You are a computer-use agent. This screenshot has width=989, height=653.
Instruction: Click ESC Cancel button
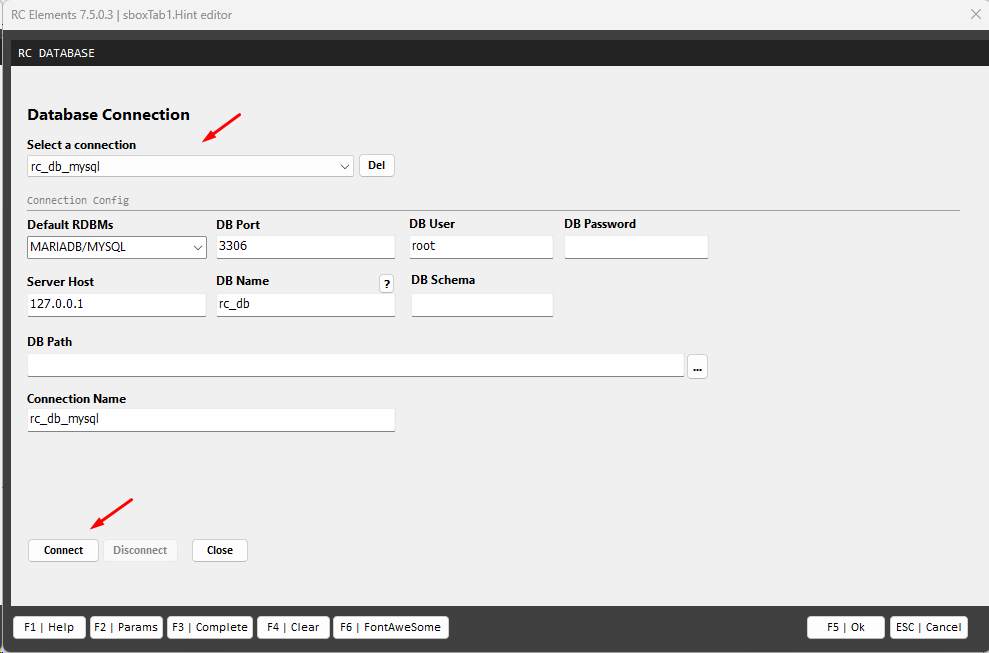(928, 627)
